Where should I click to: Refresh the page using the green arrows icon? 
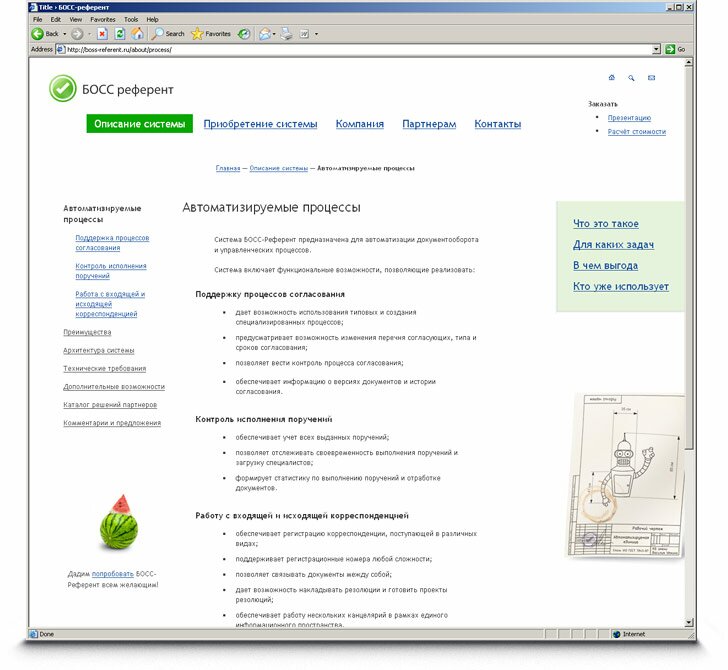coord(120,34)
